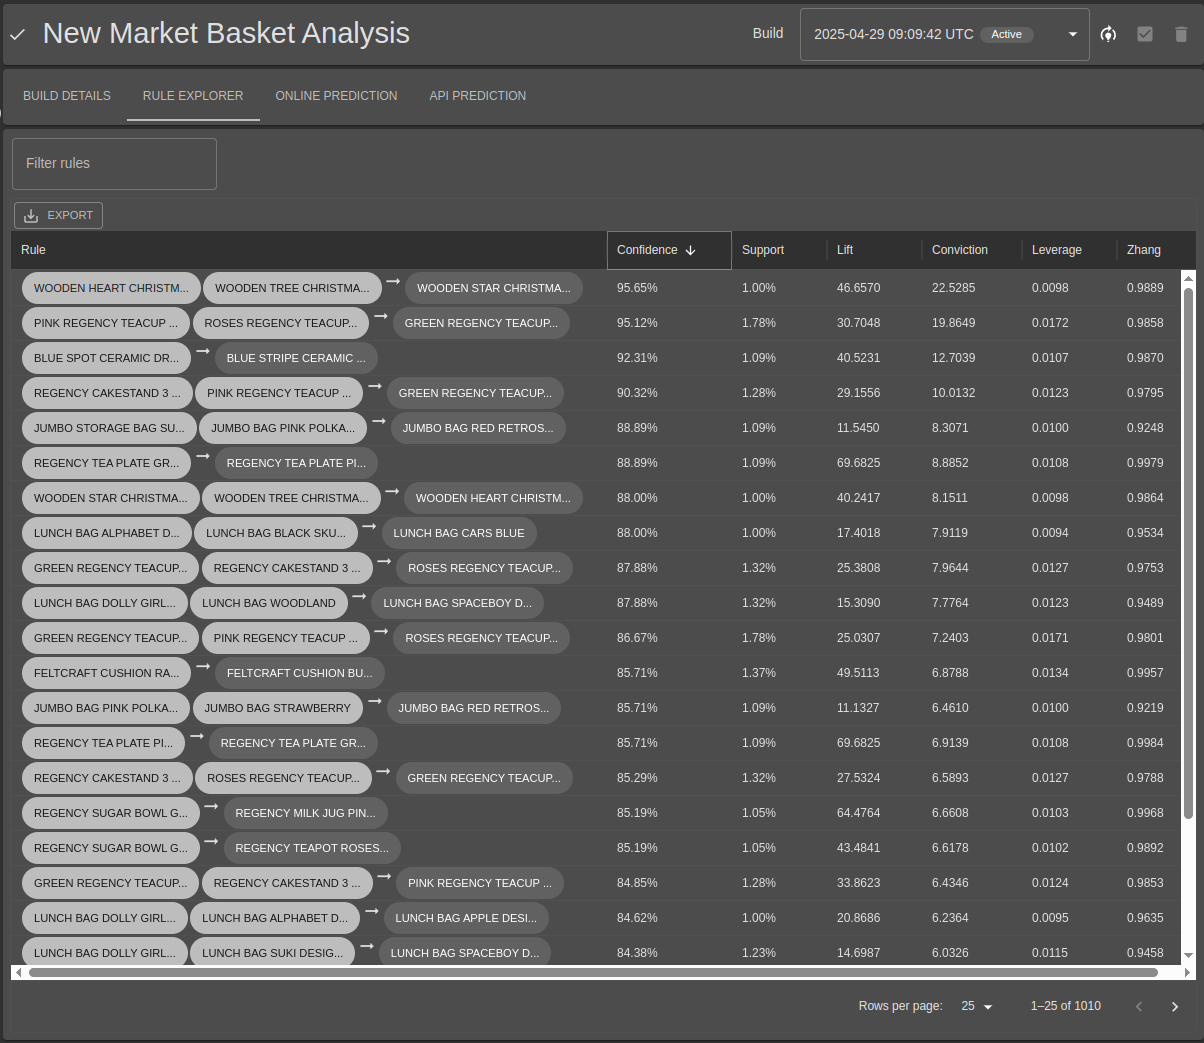This screenshot has height=1043, width=1204.
Task: Click the checkmark icon beside the title
Action: pyautogui.click(x=17, y=35)
